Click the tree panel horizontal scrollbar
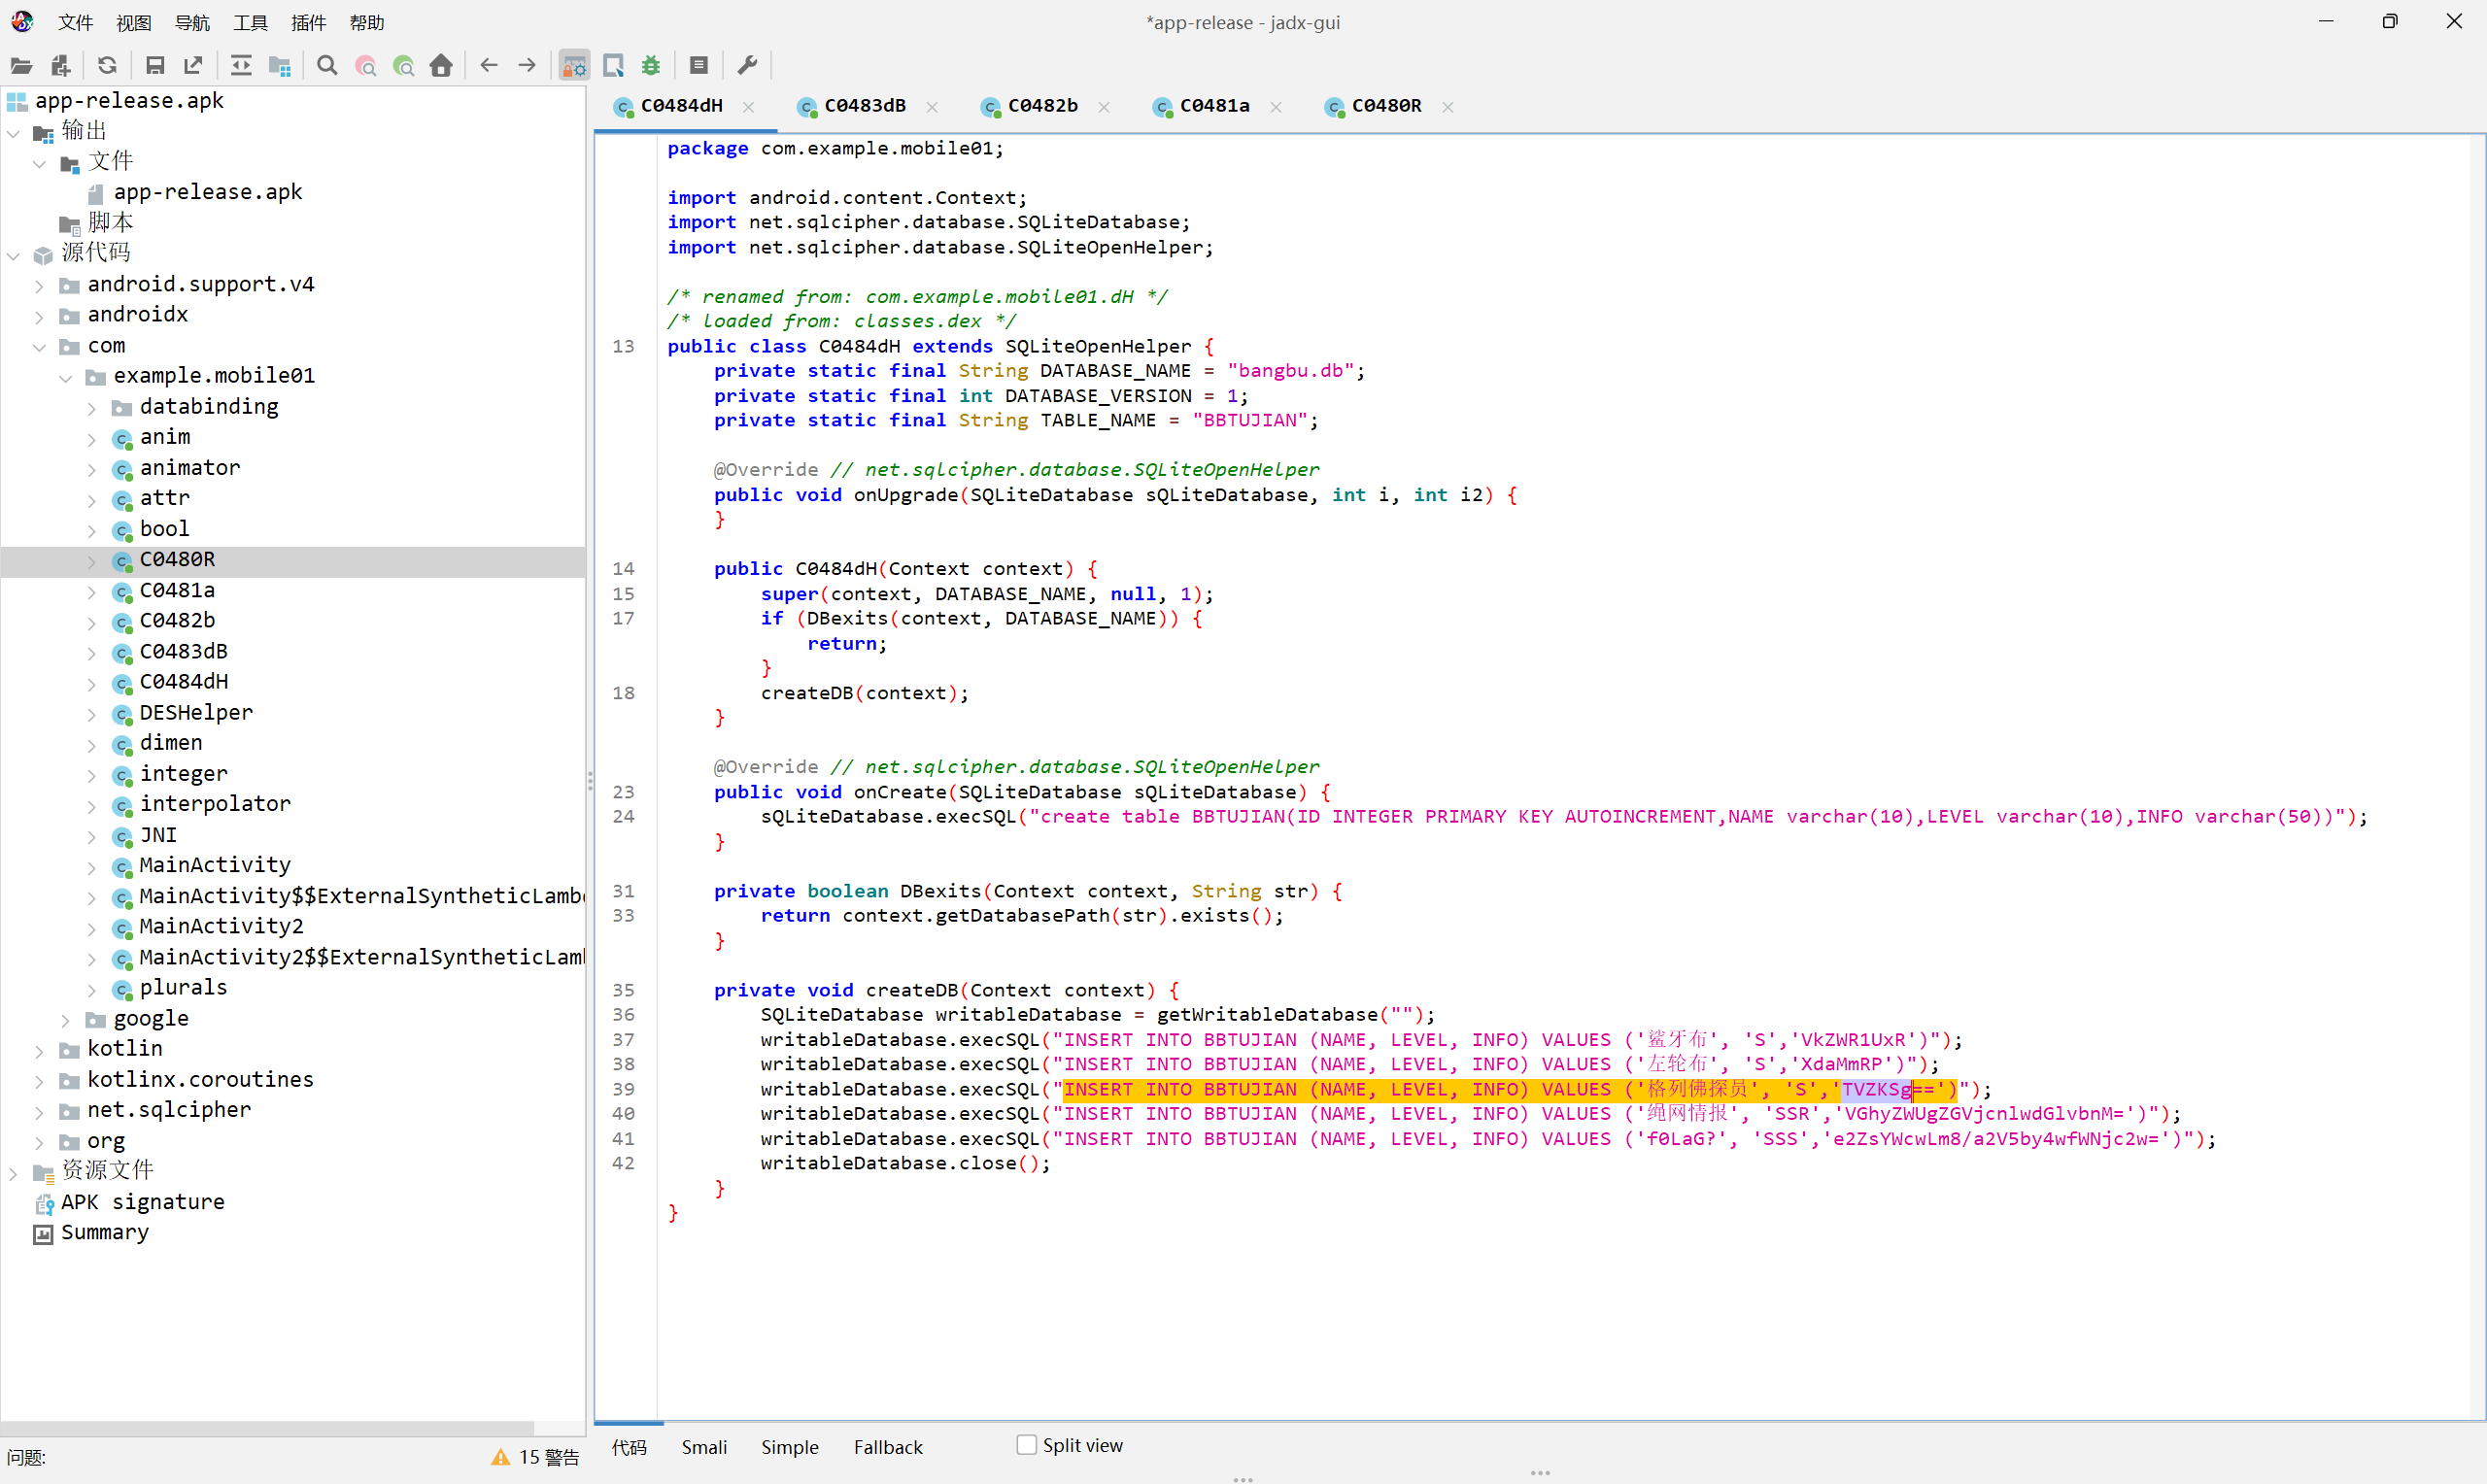Image resolution: width=2487 pixels, height=1484 pixels. (x=266, y=1428)
